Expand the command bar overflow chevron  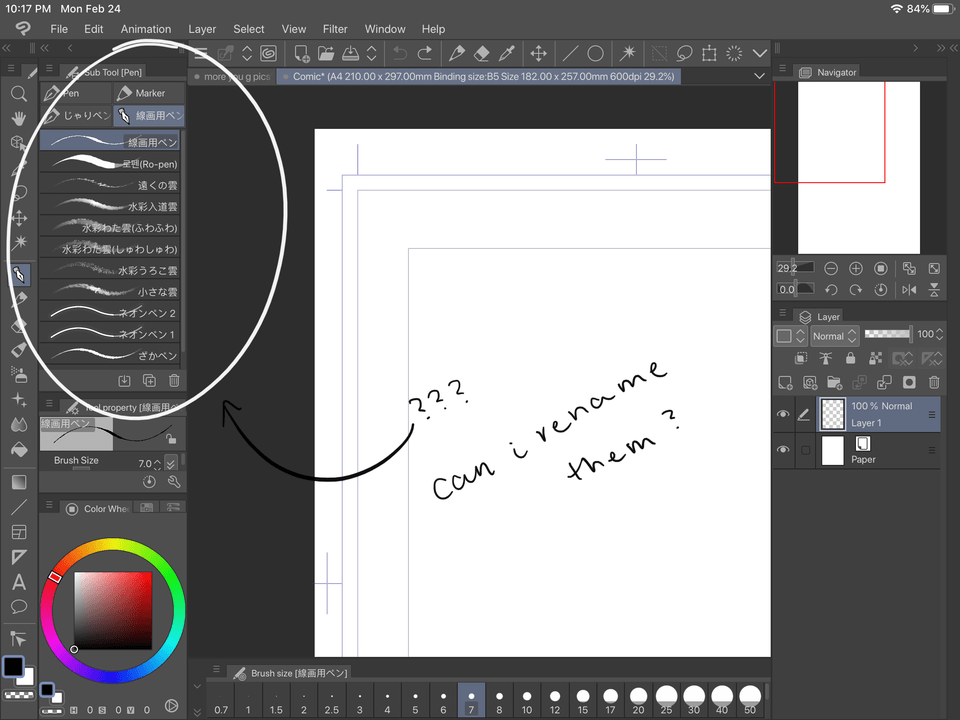[759, 54]
